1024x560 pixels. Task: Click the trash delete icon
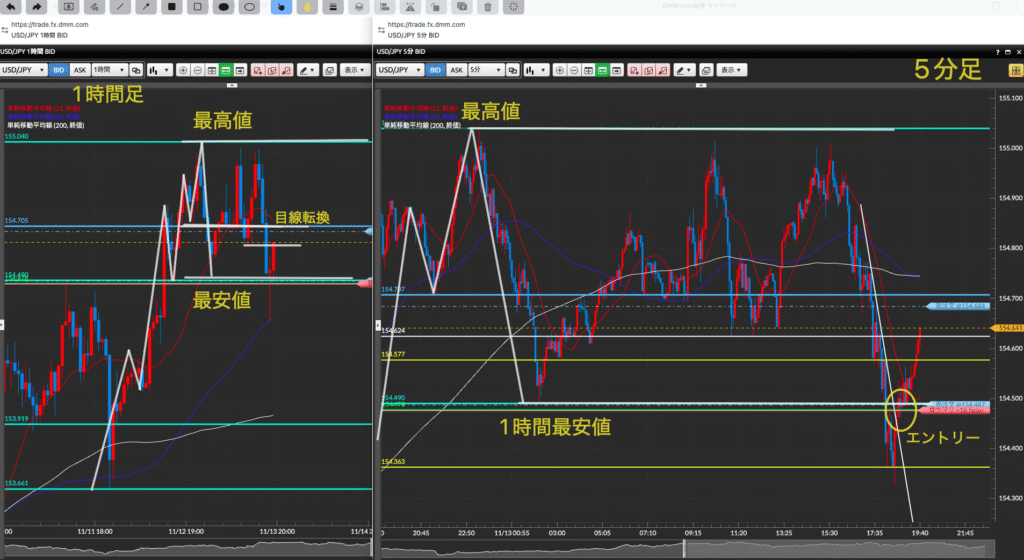(487, 6)
